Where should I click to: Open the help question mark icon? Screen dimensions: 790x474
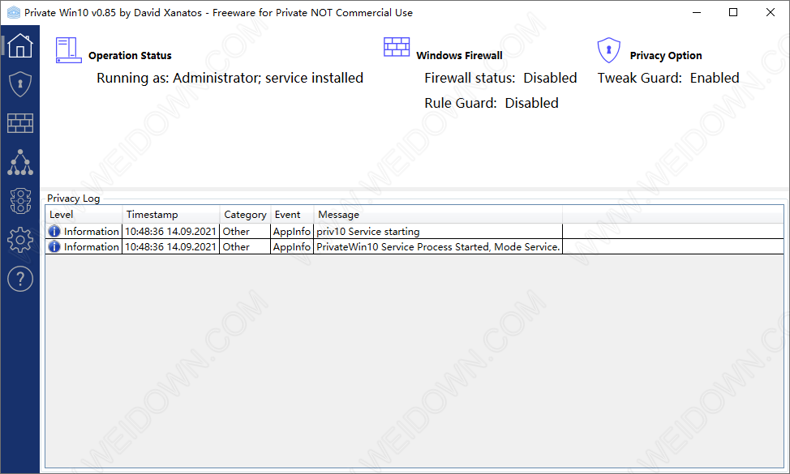pos(20,279)
